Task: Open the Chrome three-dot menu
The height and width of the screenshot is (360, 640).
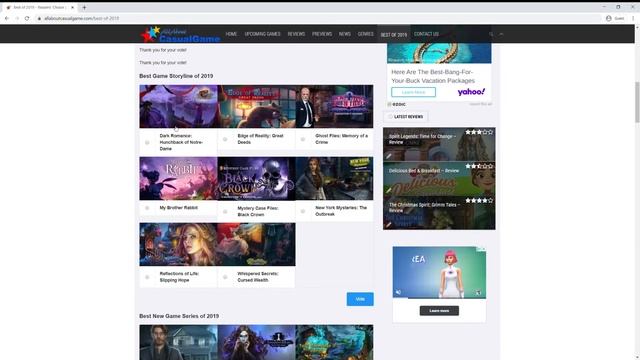Action: point(633,18)
